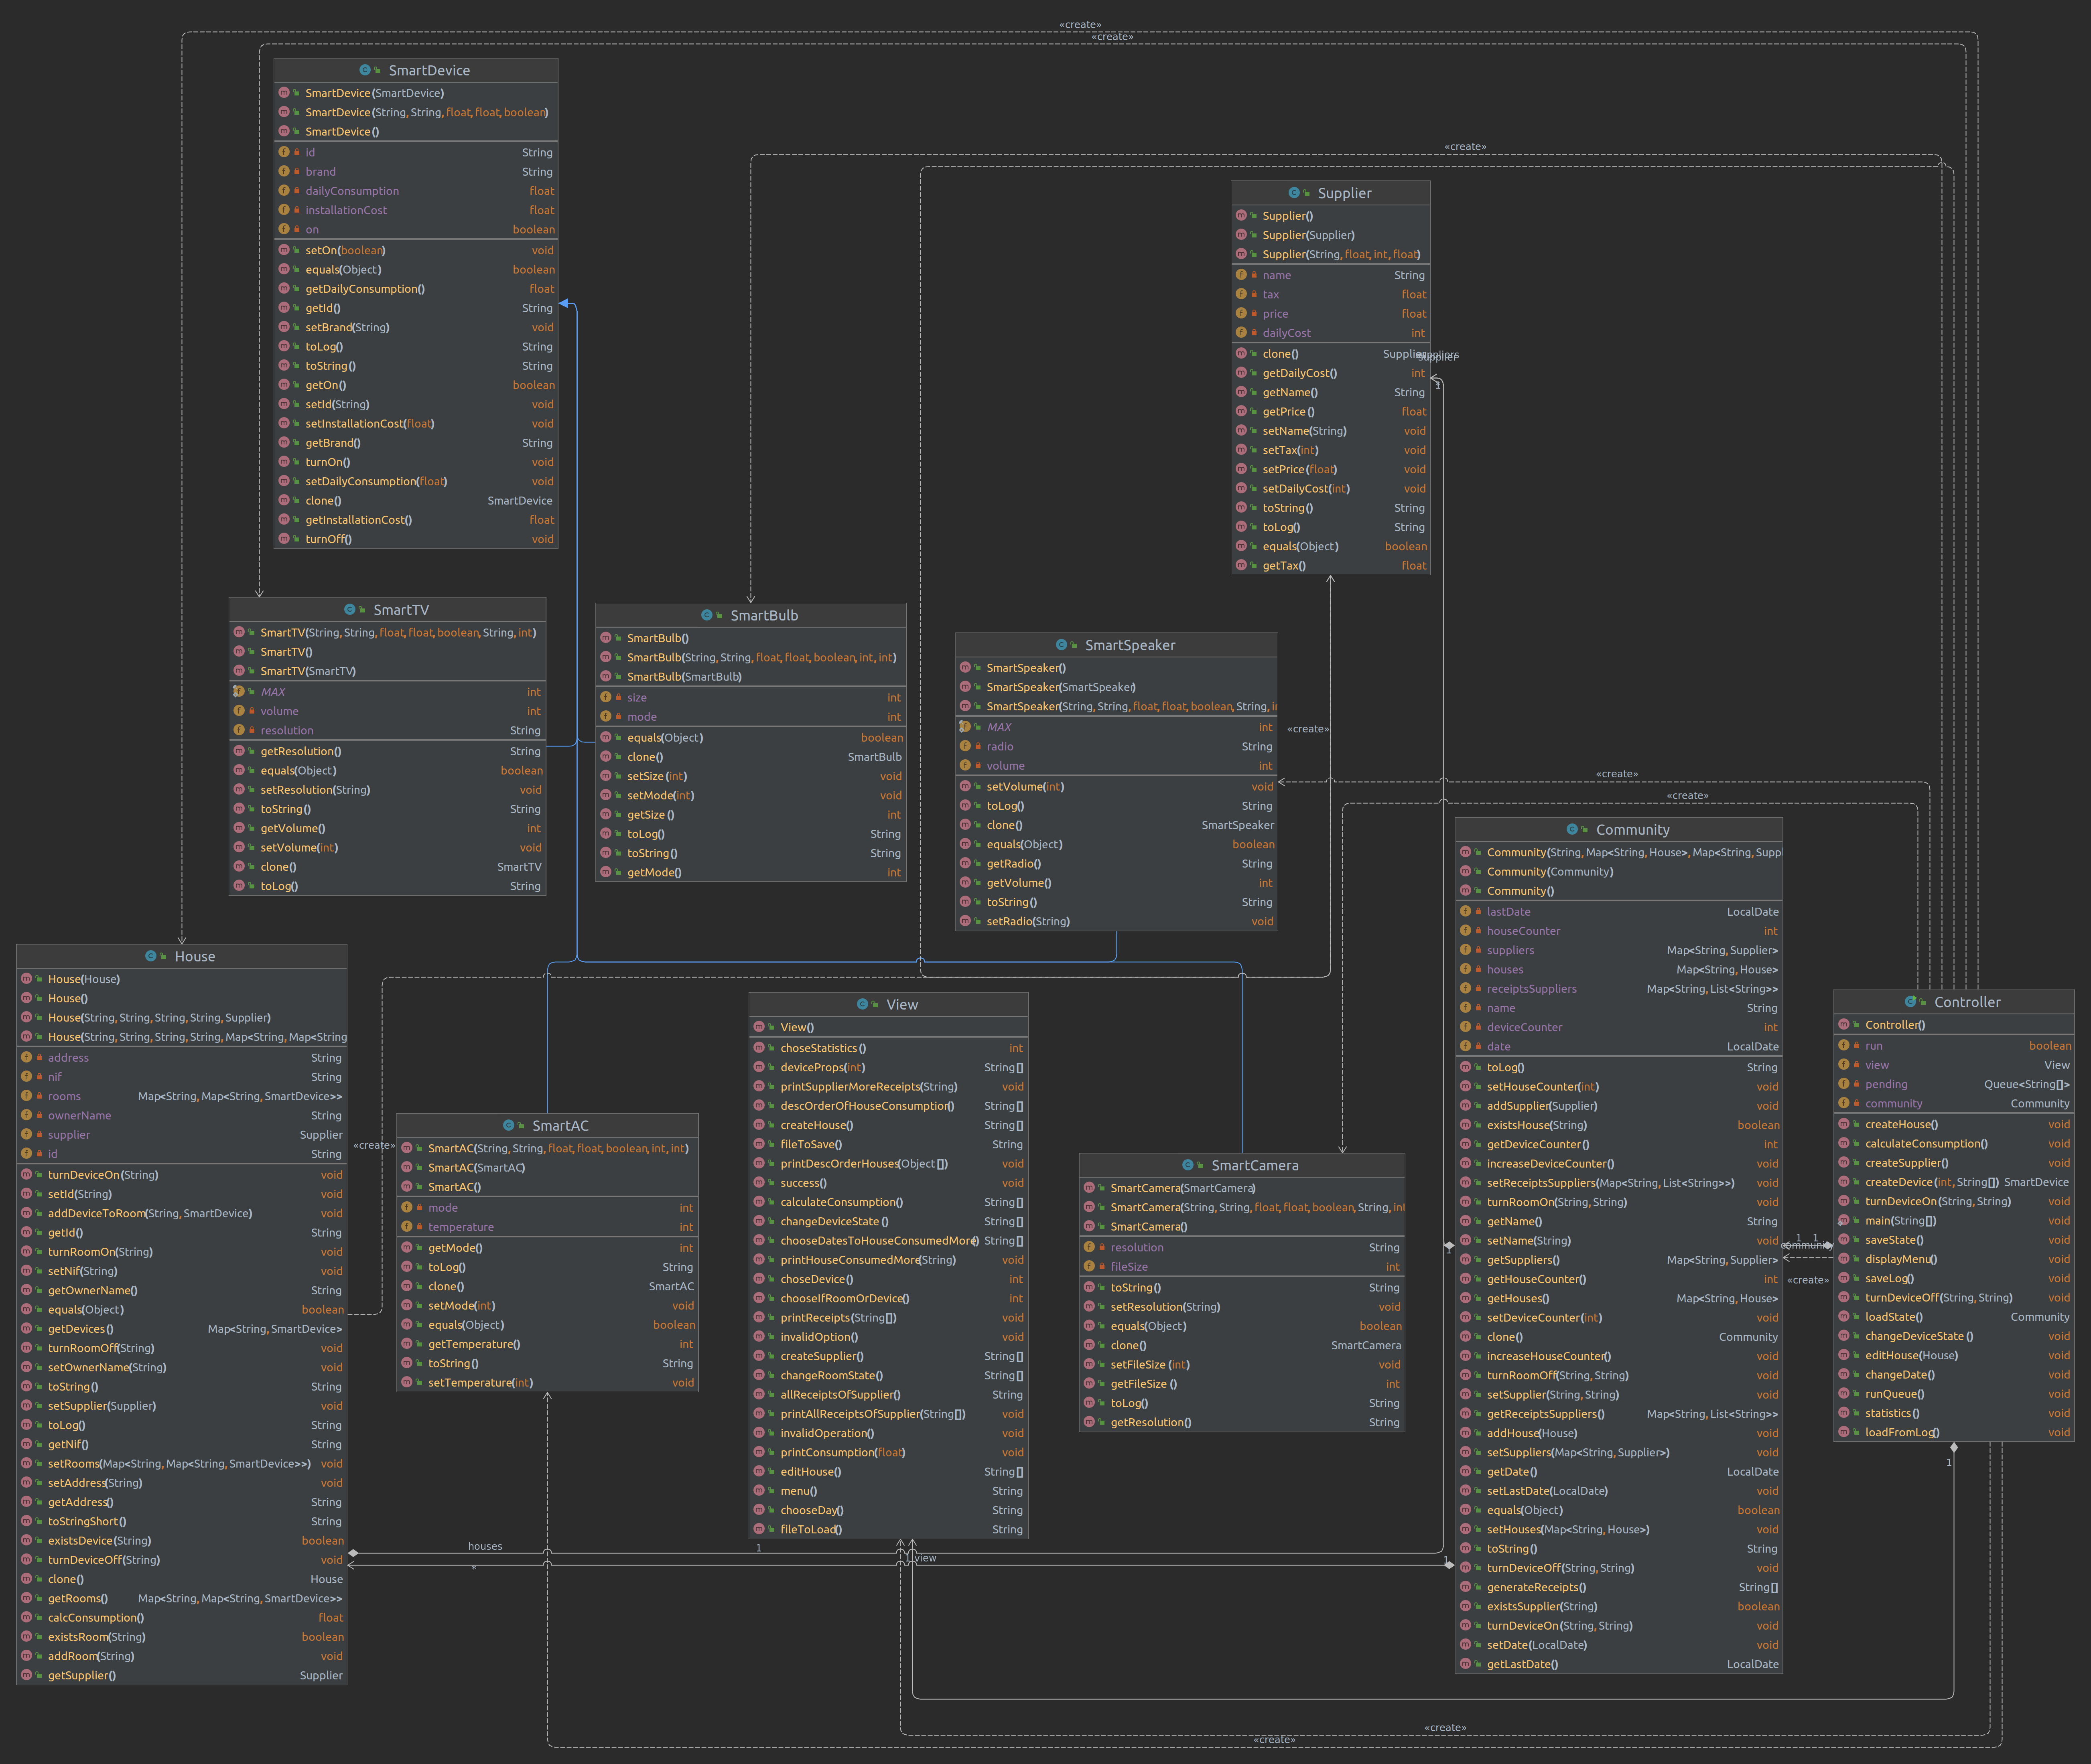Click the field icon next to radio in SmartSpeaker
The image size is (2091, 1764).
coord(965,746)
